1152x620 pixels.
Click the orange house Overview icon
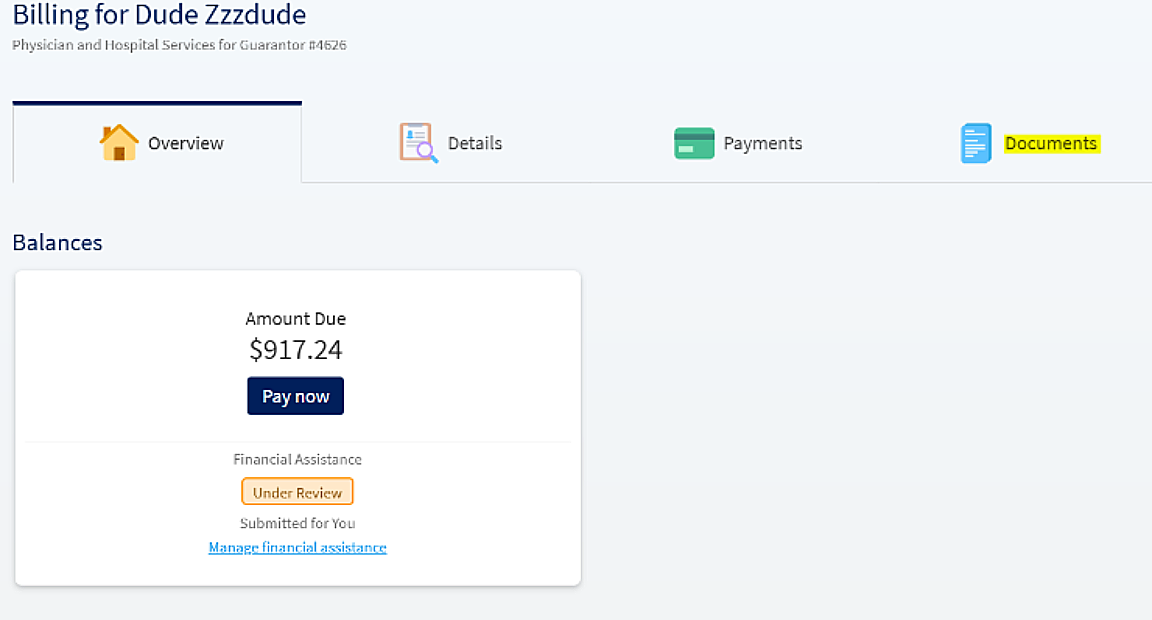[118, 143]
